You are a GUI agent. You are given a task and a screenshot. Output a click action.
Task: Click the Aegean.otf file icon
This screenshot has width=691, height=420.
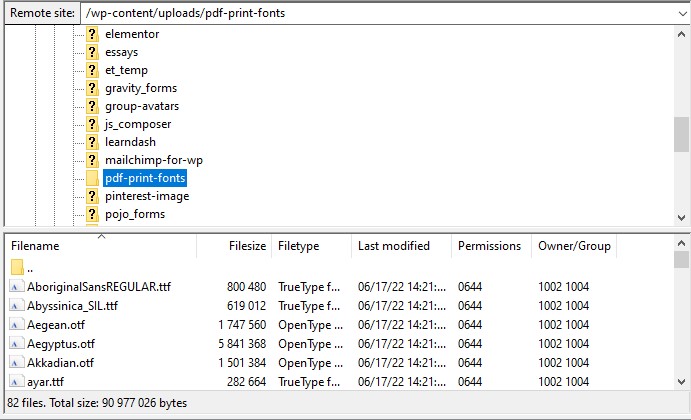[16, 325]
